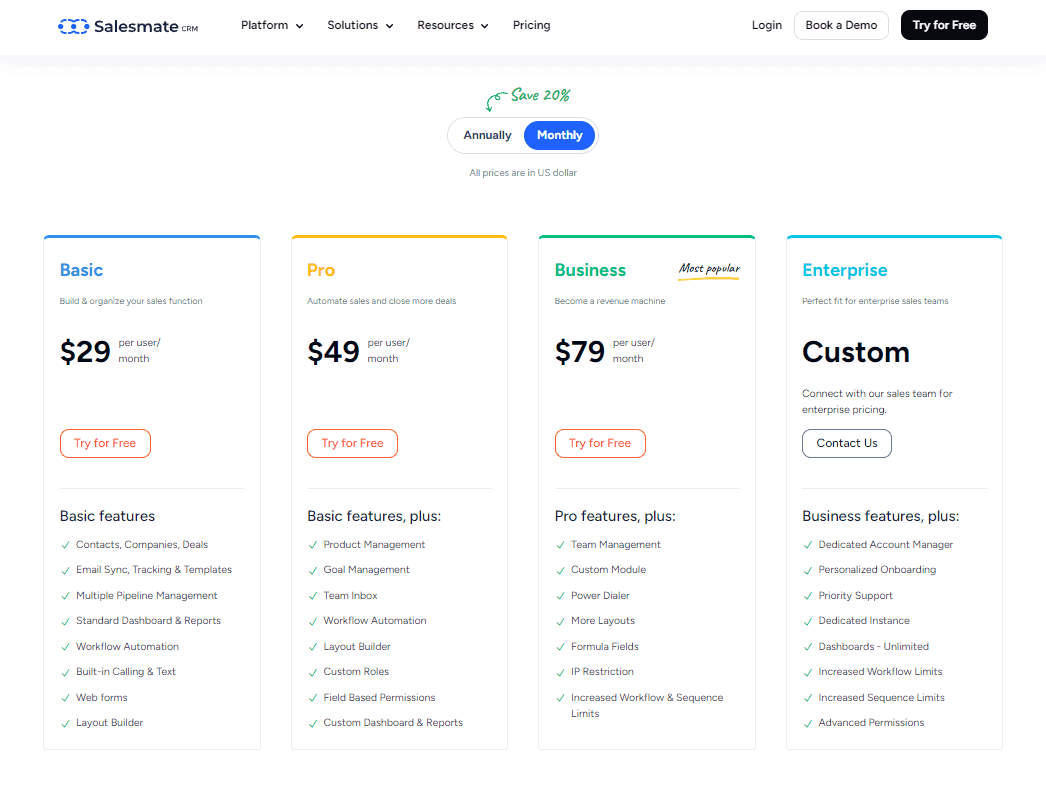Click the checkmark beside Workflow Automation in Basic

[65, 646]
